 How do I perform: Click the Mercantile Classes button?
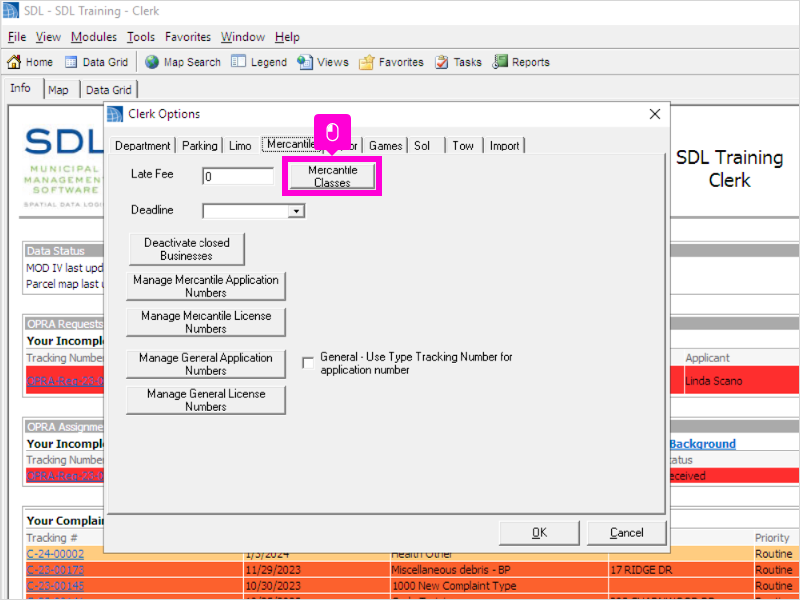(332, 176)
